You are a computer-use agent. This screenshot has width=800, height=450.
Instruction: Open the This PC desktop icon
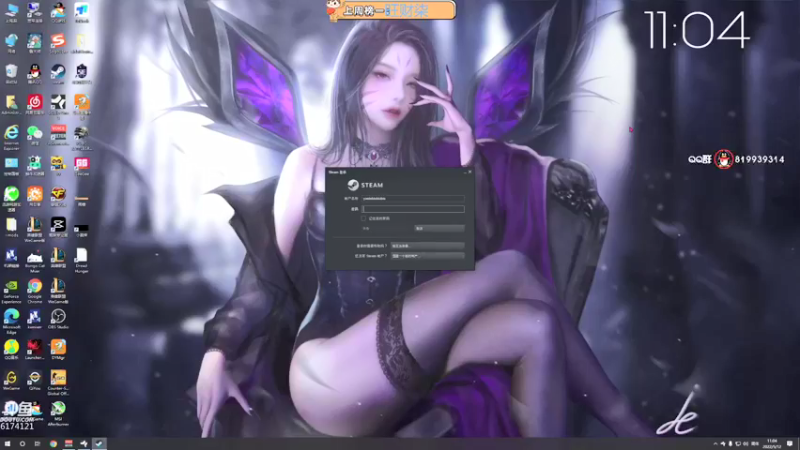pos(11,12)
